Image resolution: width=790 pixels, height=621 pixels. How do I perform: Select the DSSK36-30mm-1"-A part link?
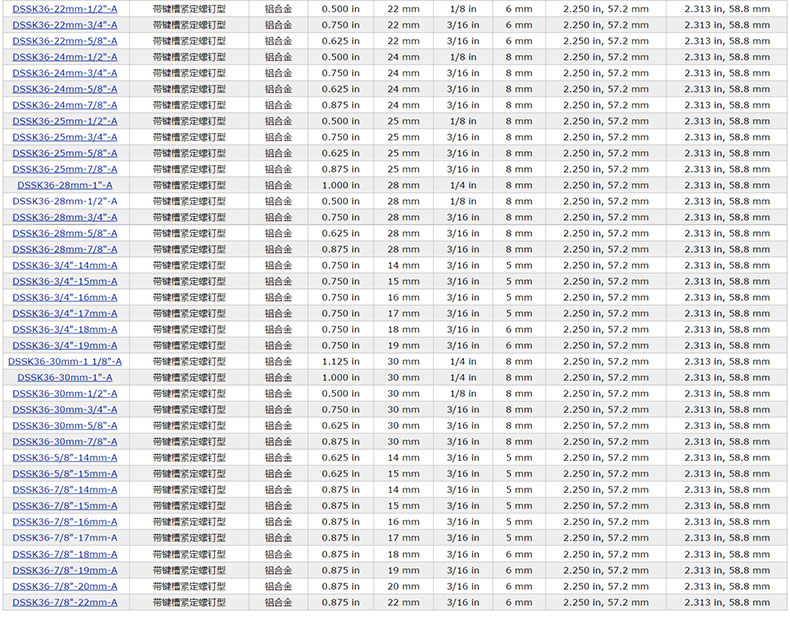[x=65, y=377]
